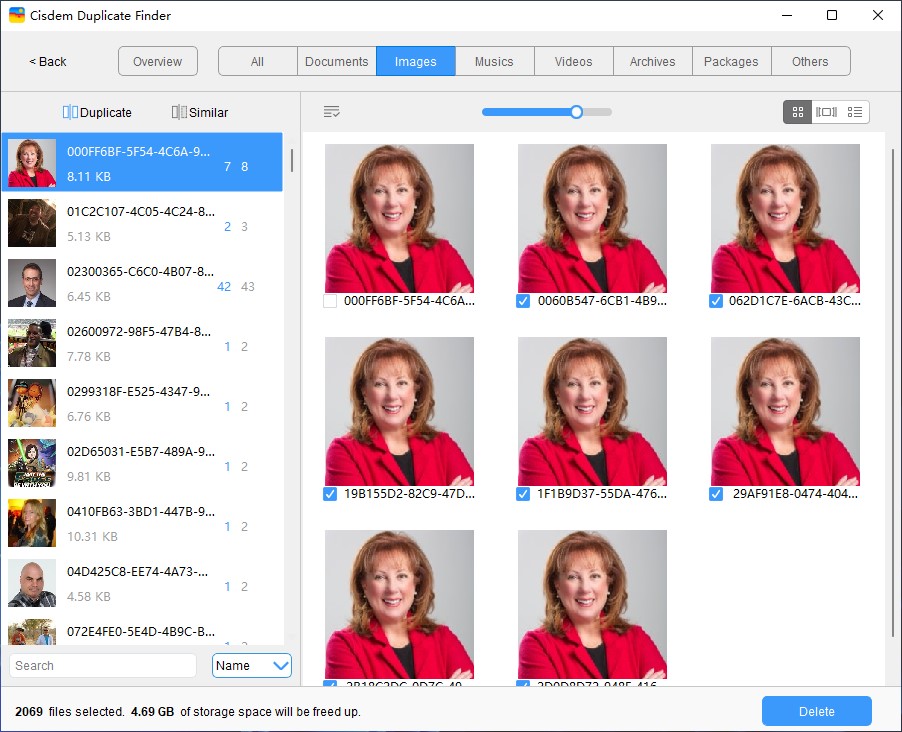
Task: Click the Cisdem Duplicate Finder app icon
Action: [17, 15]
